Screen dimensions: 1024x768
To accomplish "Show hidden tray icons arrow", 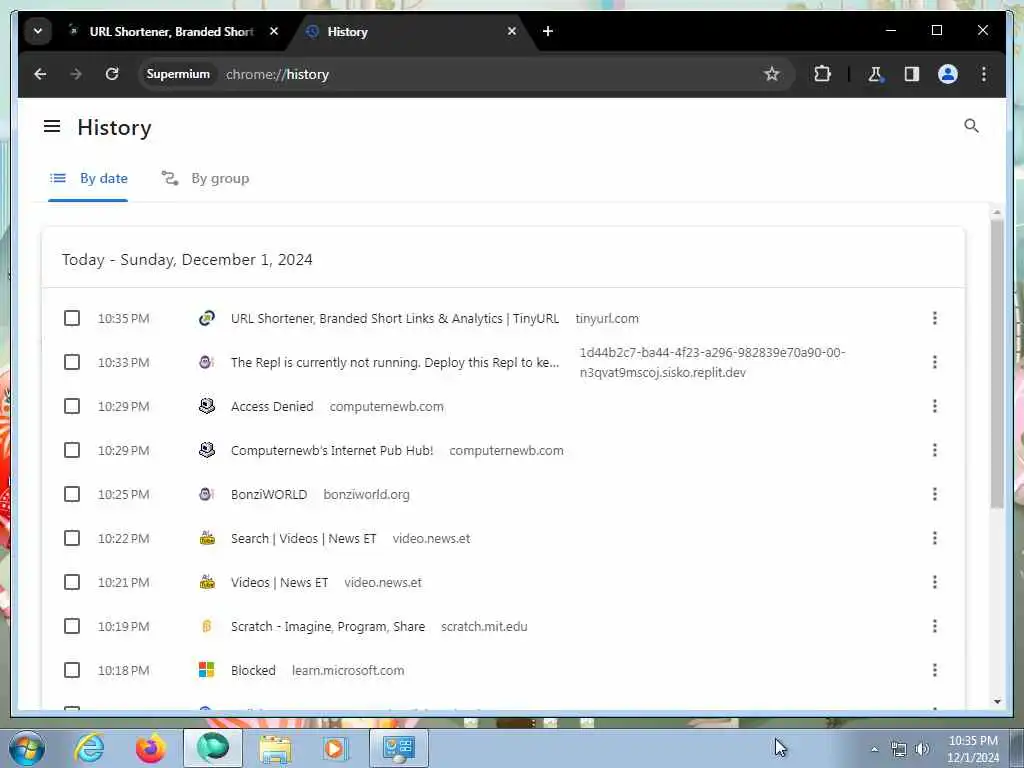I will click(x=874, y=749).
